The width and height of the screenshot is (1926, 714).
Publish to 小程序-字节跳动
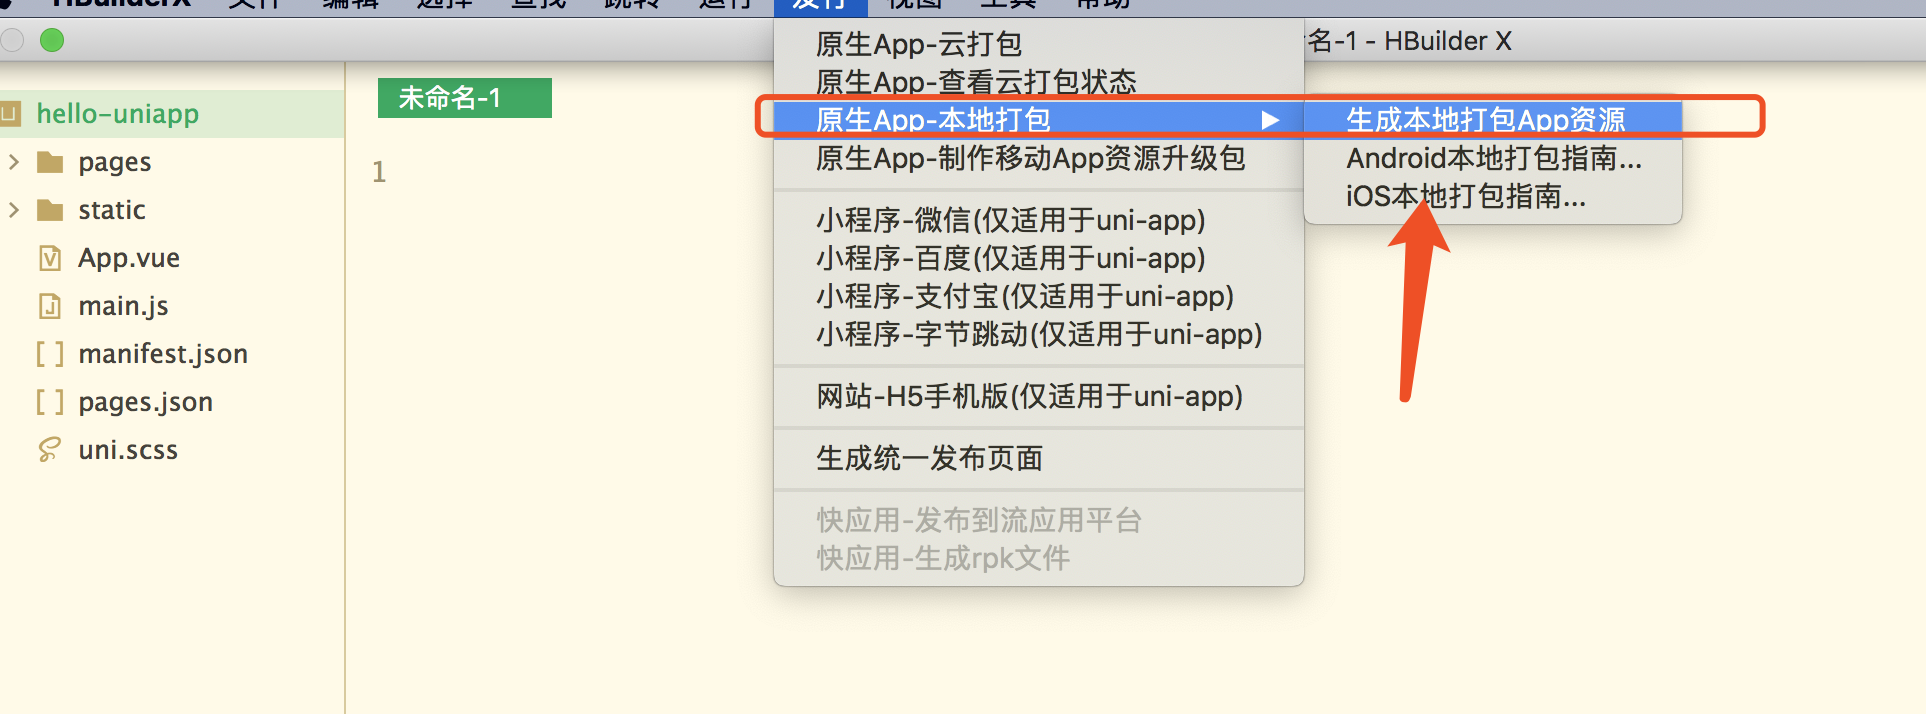(x=1039, y=334)
